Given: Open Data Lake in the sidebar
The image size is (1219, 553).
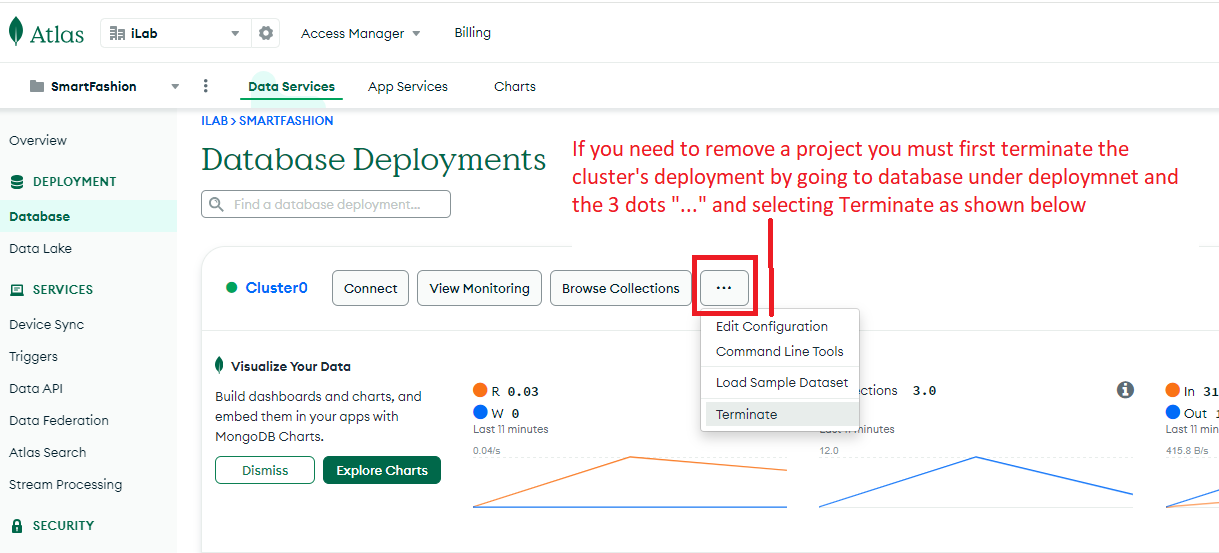Looking at the screenshot, I should coord(41,248).
